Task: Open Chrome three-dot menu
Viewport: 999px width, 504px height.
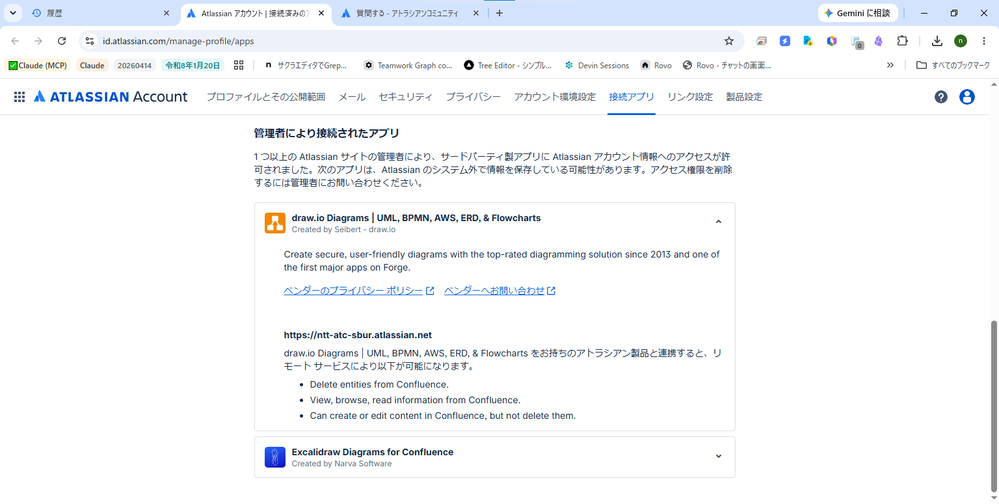Action: pyautogui.click(x=984, y=41)
